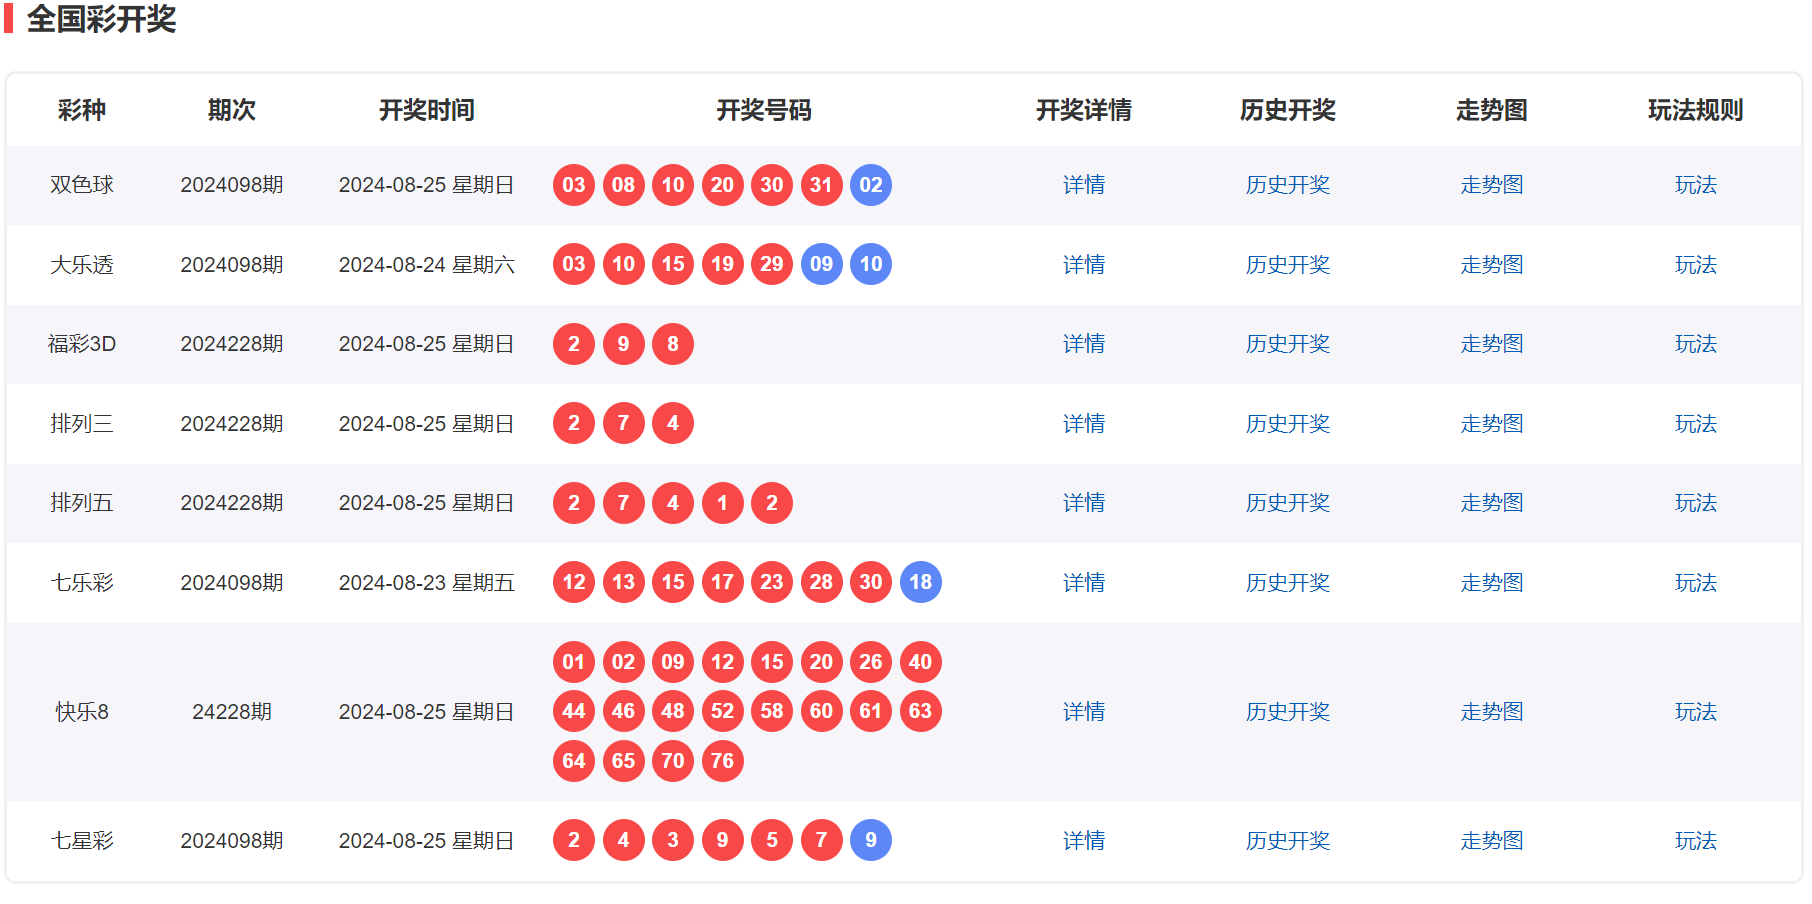Click blue ball 18 in 七乐彩 row

coord(920,582)
